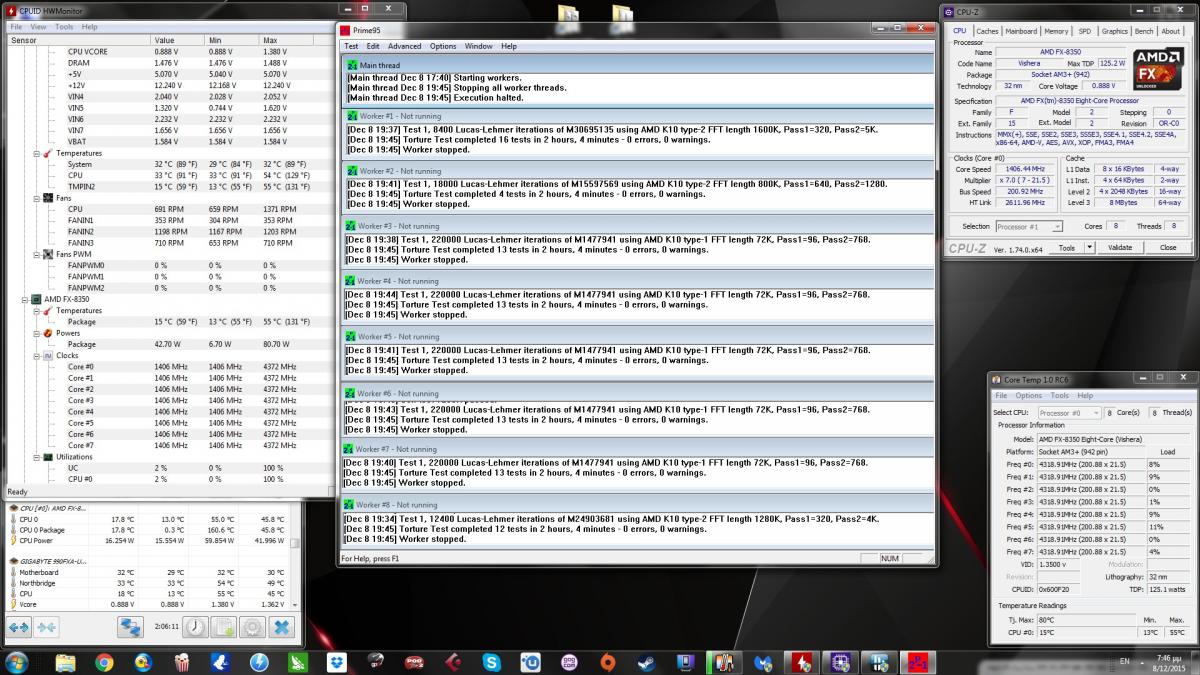Screen dimensions: 1200x675
Task: Click the collapse arrows icon in sensor widget
Action: coord(46,627)
